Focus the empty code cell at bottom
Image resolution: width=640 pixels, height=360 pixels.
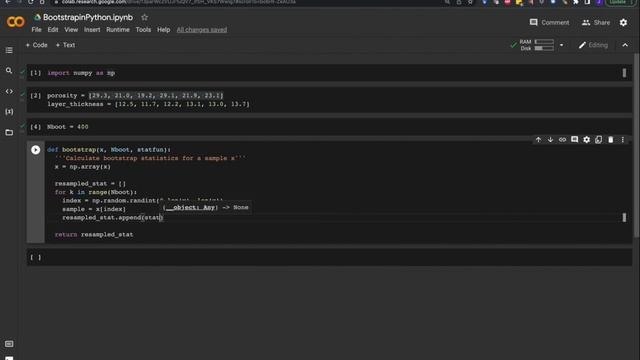(329, 258)
